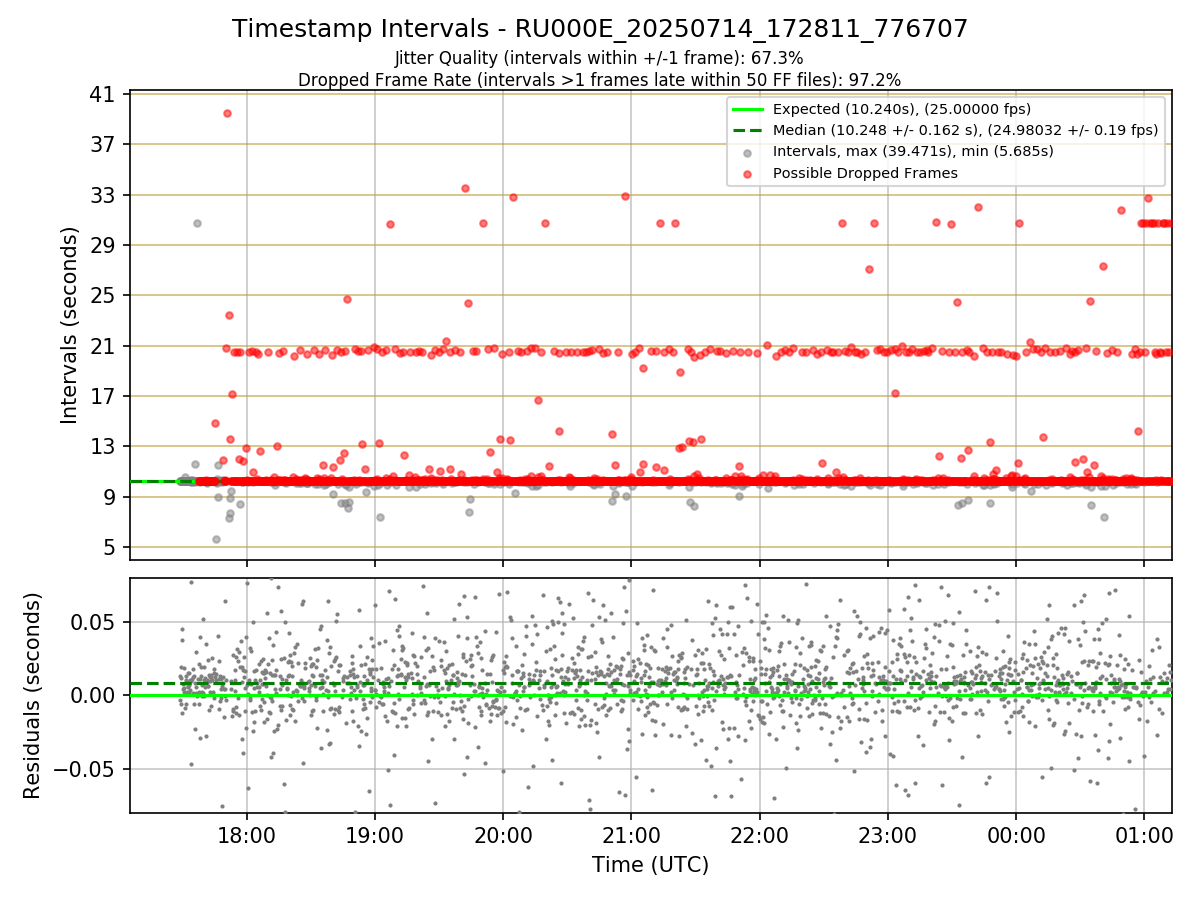1200x900 pixels.
Task: Click the 00:00 x-axis tick label
Action: pos(1015,835)
